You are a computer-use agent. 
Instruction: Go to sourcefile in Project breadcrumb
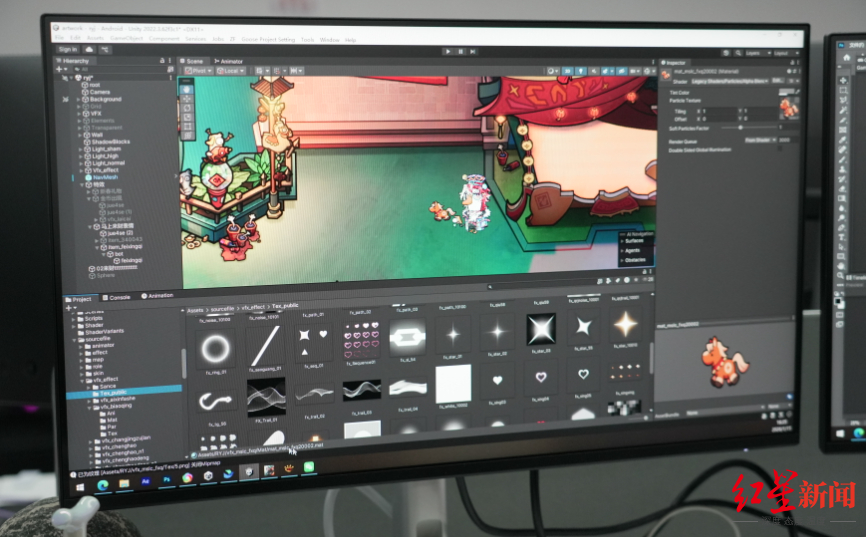pos(222,309)
